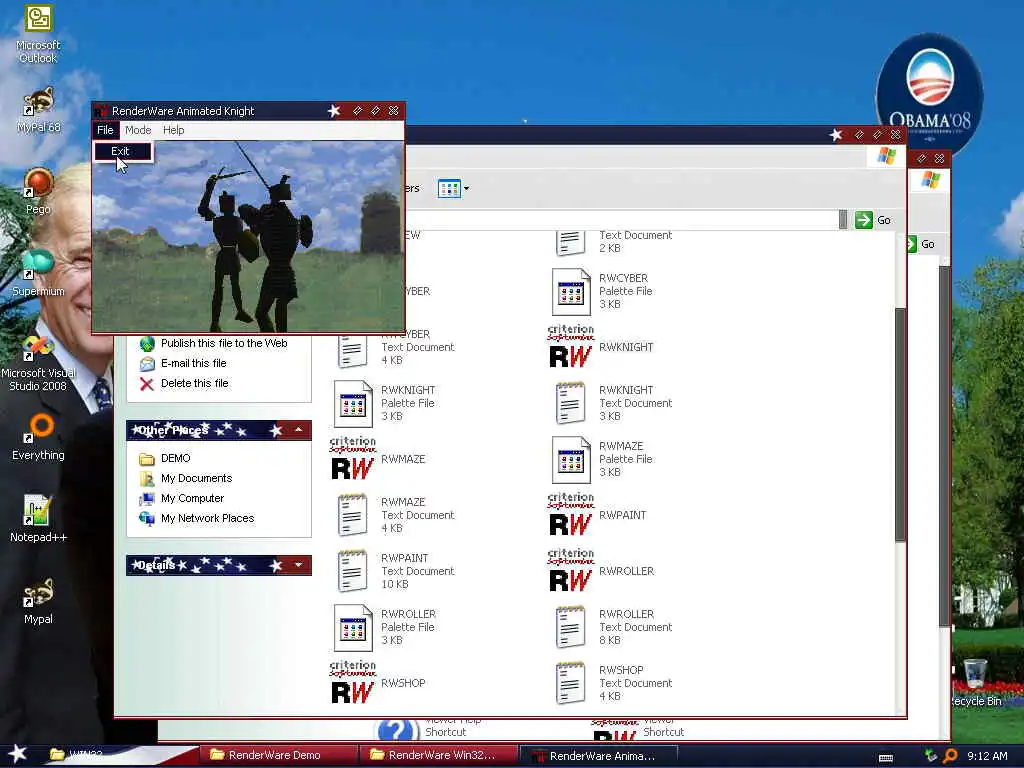Open the Everything search shortcut

click(38, 436)
